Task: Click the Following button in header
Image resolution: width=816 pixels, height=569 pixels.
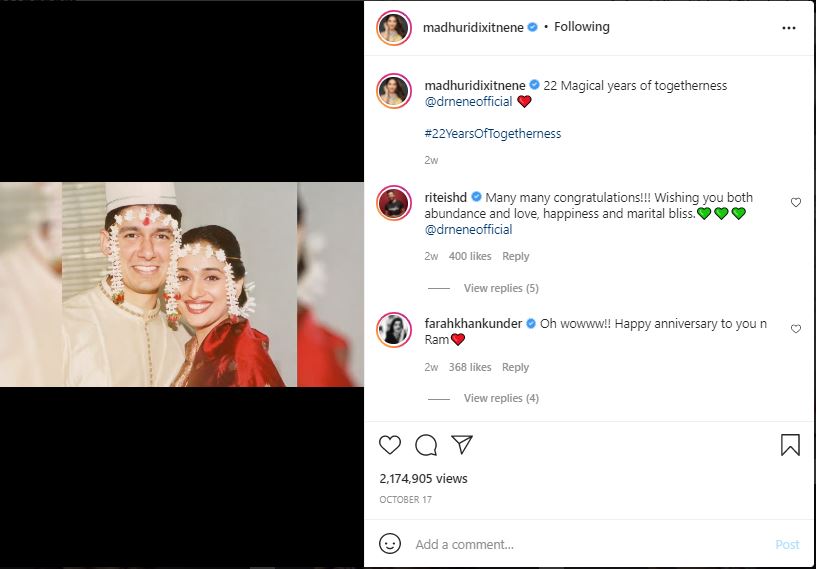Action: coord(581,27)
